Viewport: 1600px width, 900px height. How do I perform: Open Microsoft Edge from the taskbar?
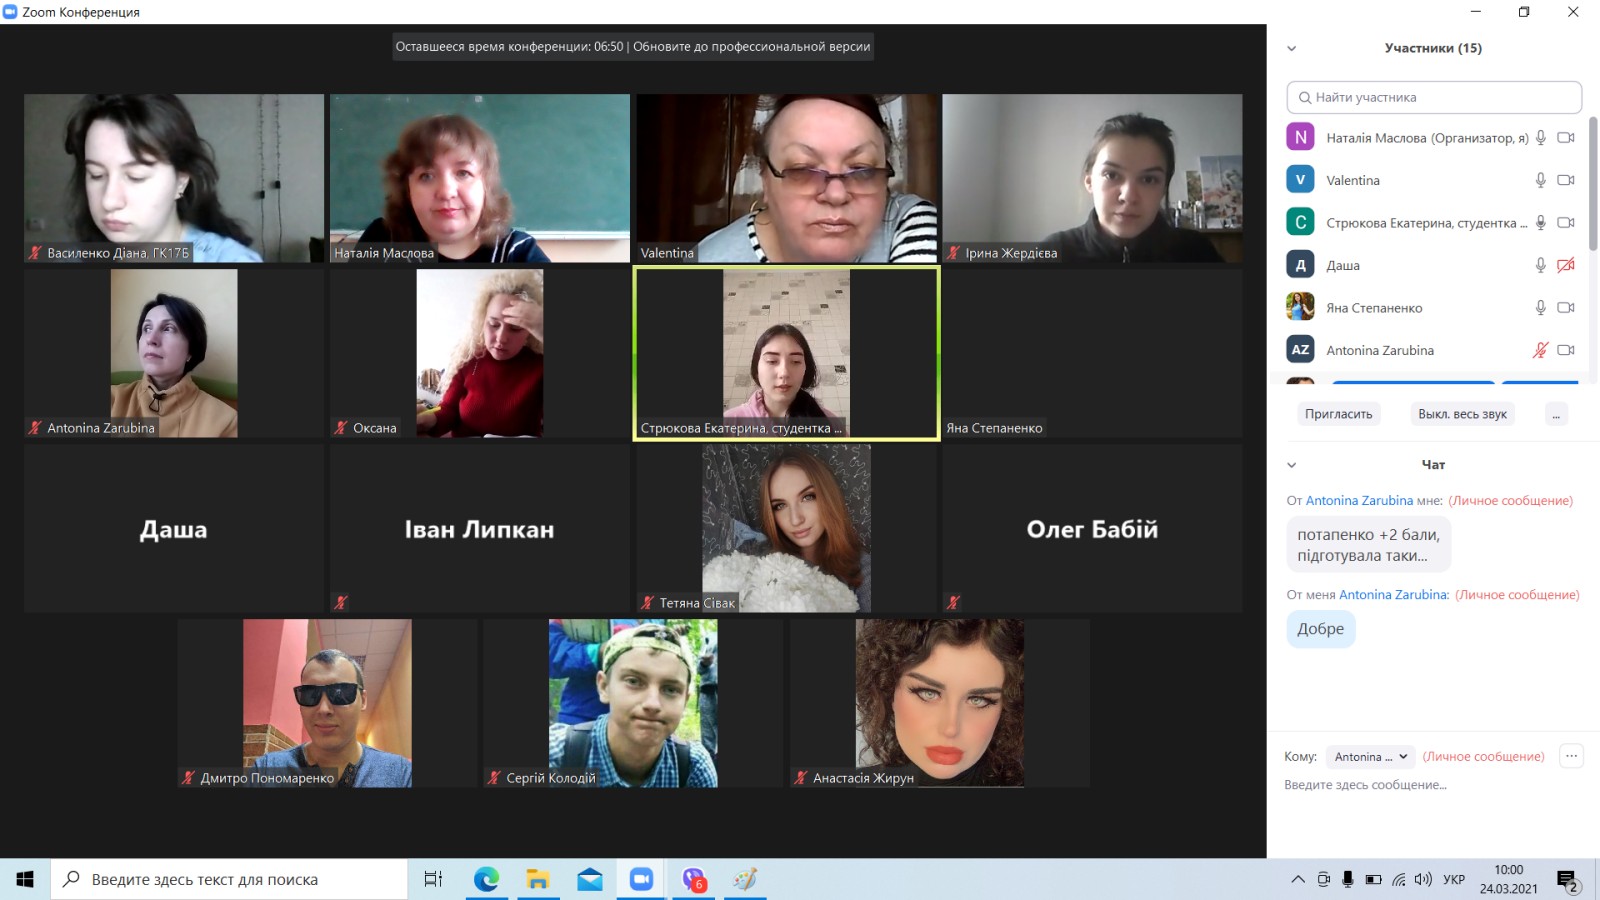[x=486, y=879]
